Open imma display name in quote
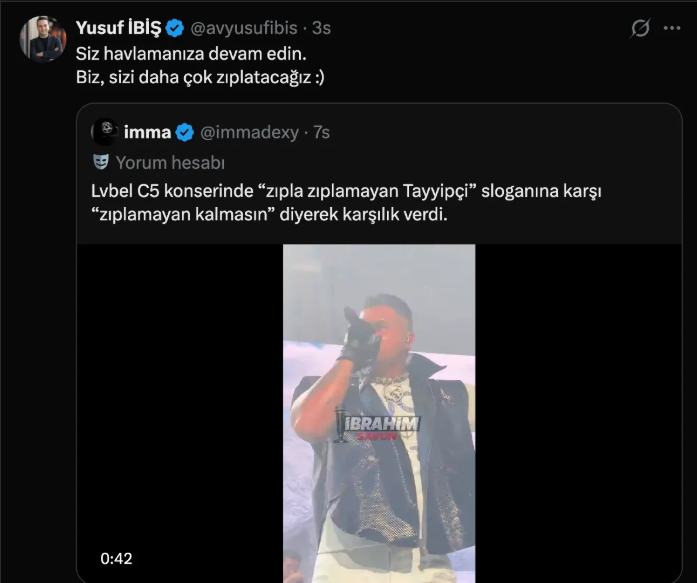 (x=147, y=132)
